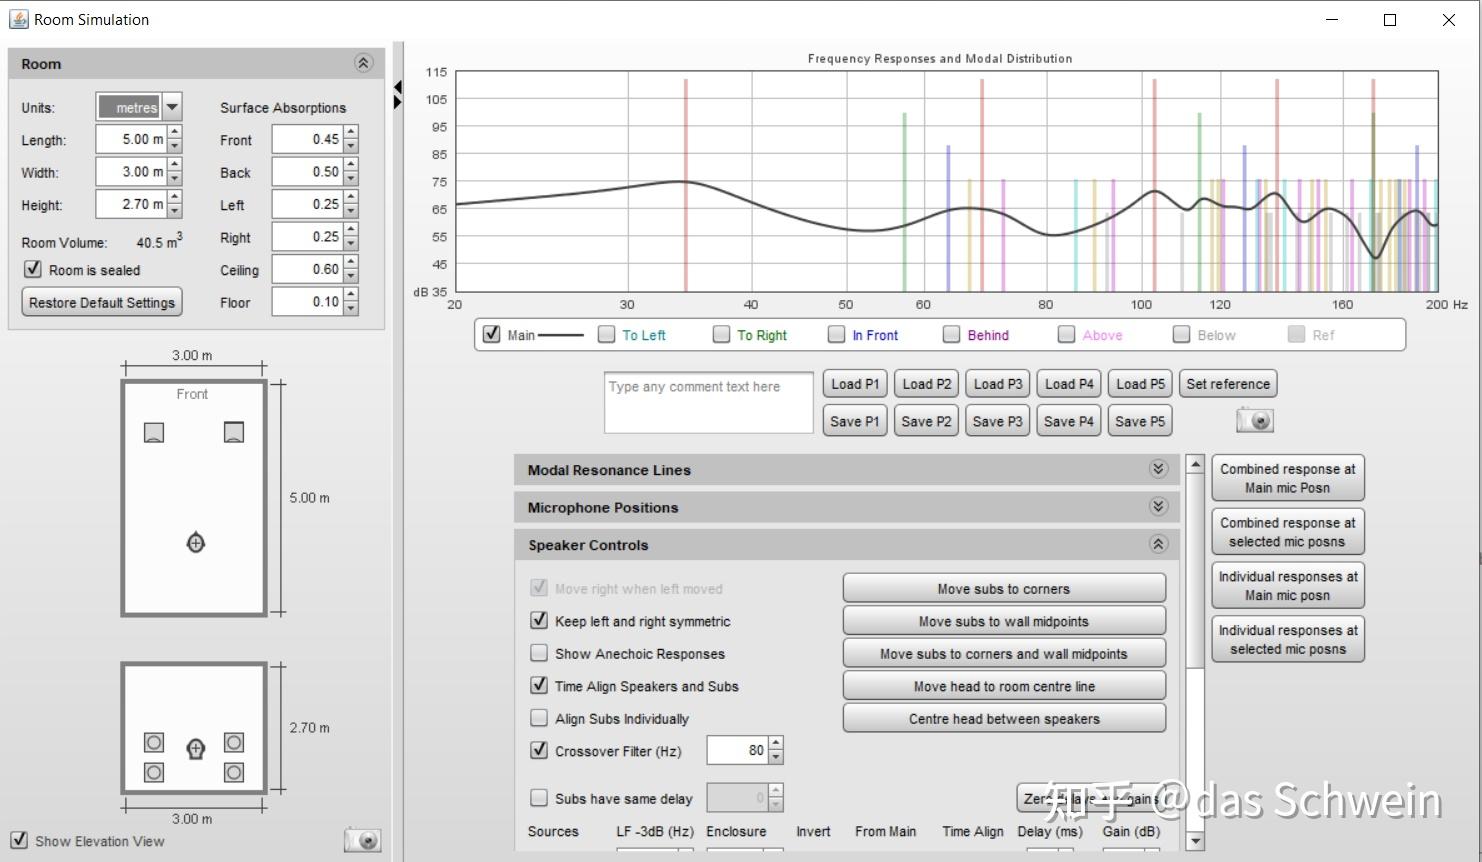The image size is (1482, 862).
Task: Click the camera icon below the room diagram
Action: click(362, 840)
